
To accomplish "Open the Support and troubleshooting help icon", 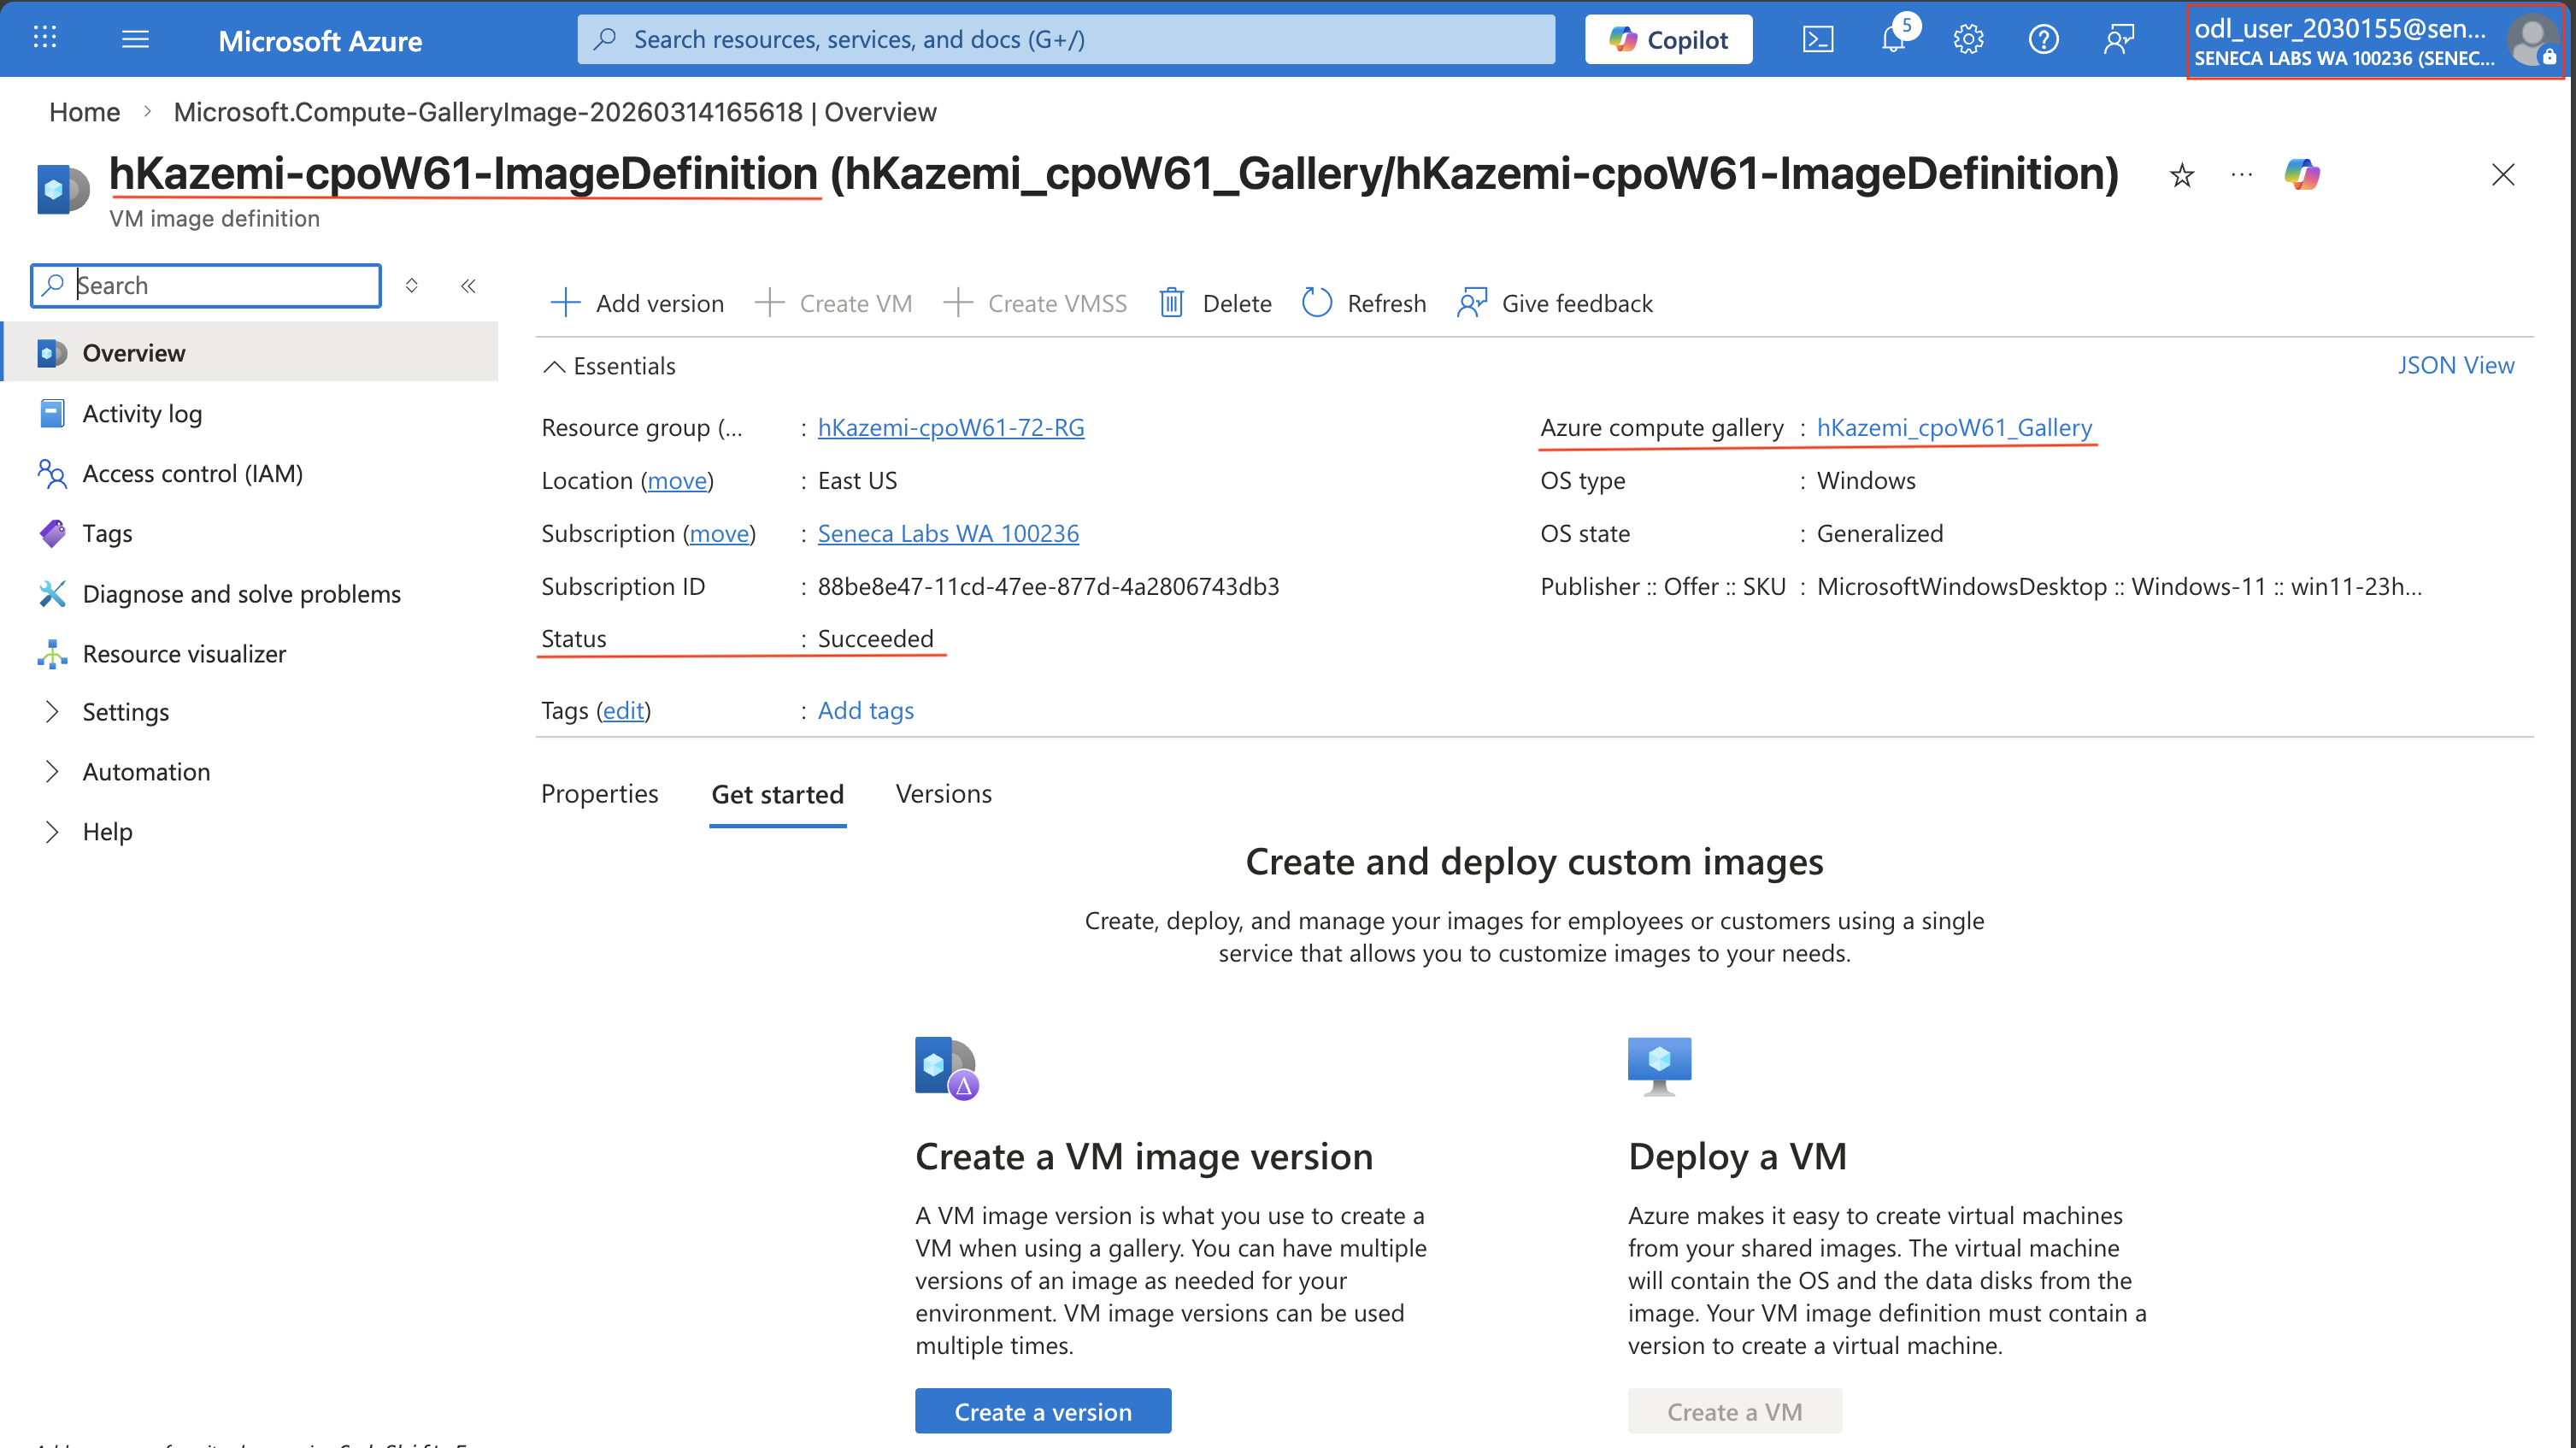I will 2043,39.
